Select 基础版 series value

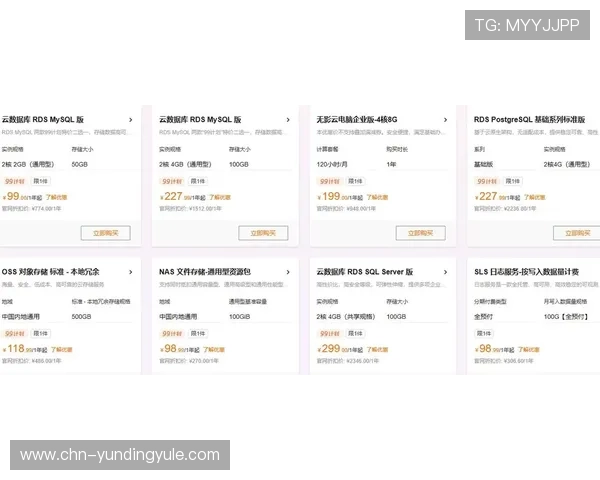click(483, 165)
